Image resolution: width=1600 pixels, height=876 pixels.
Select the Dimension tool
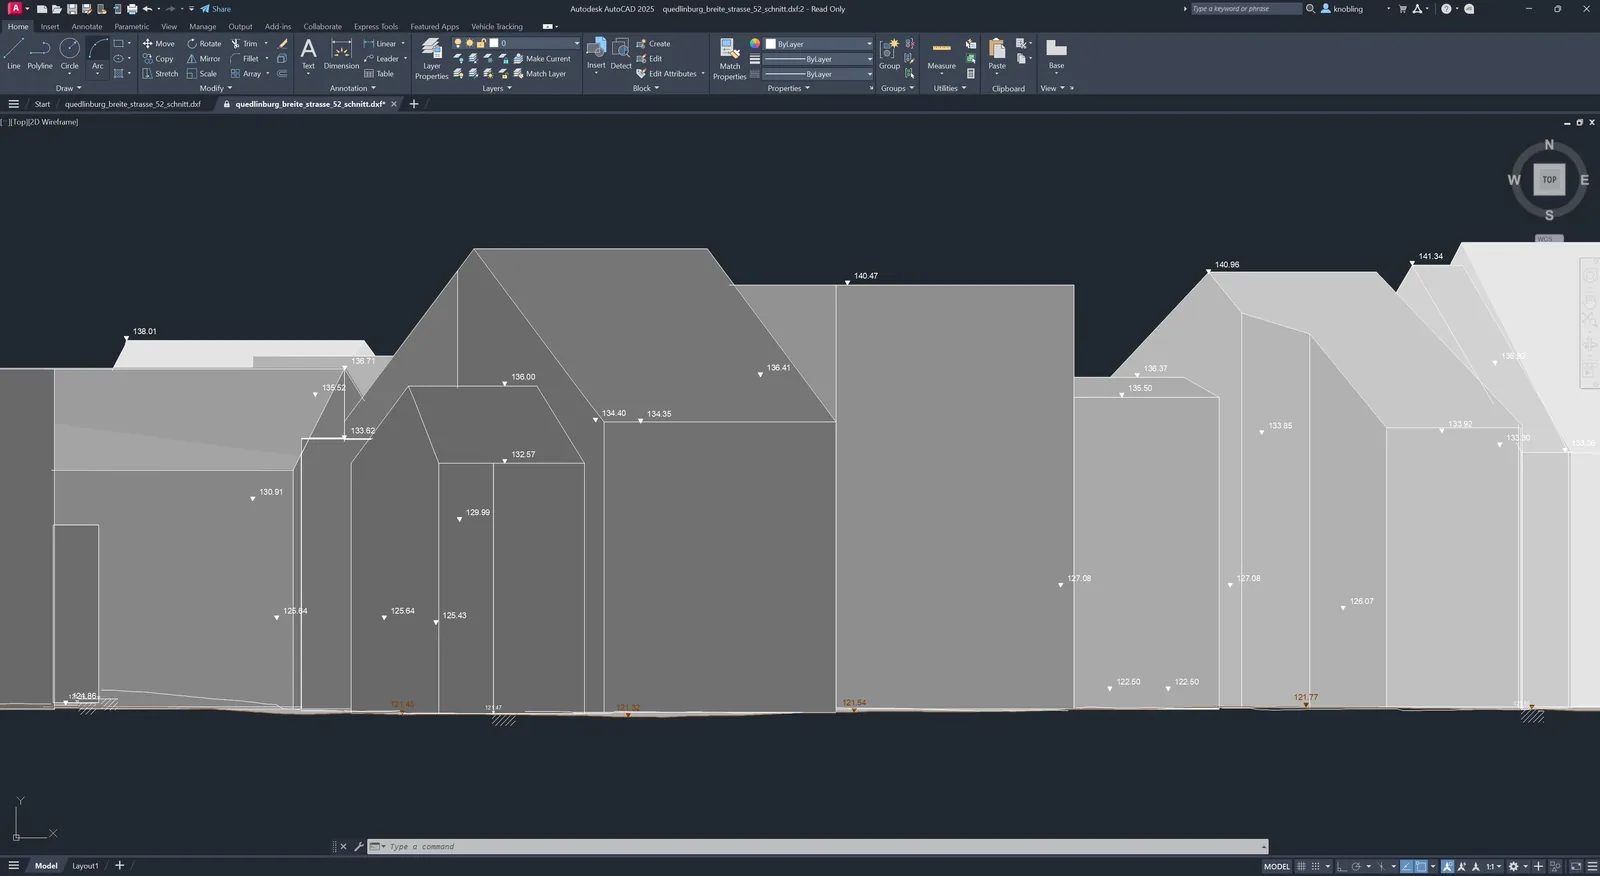coord(341,54)
